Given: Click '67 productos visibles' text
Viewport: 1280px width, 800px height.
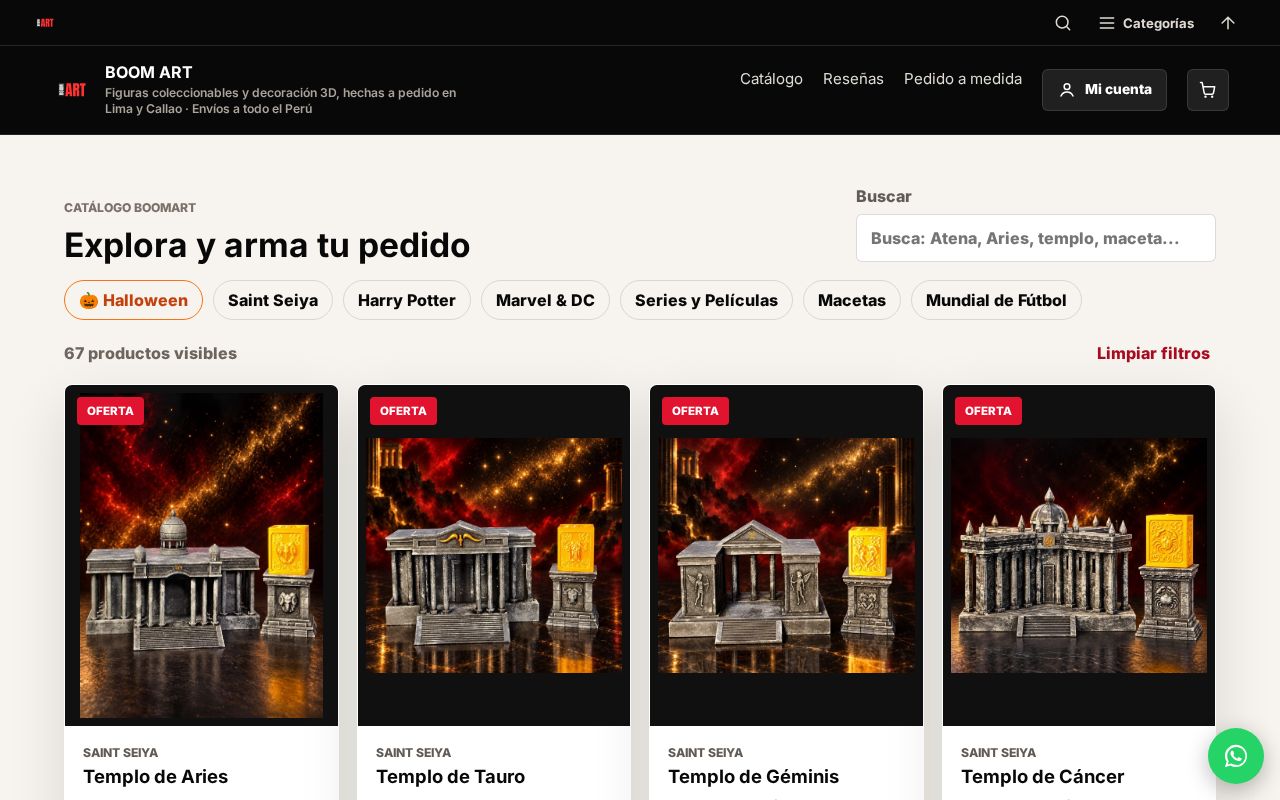Looking at the screenshot, I should tap(150, 353).
